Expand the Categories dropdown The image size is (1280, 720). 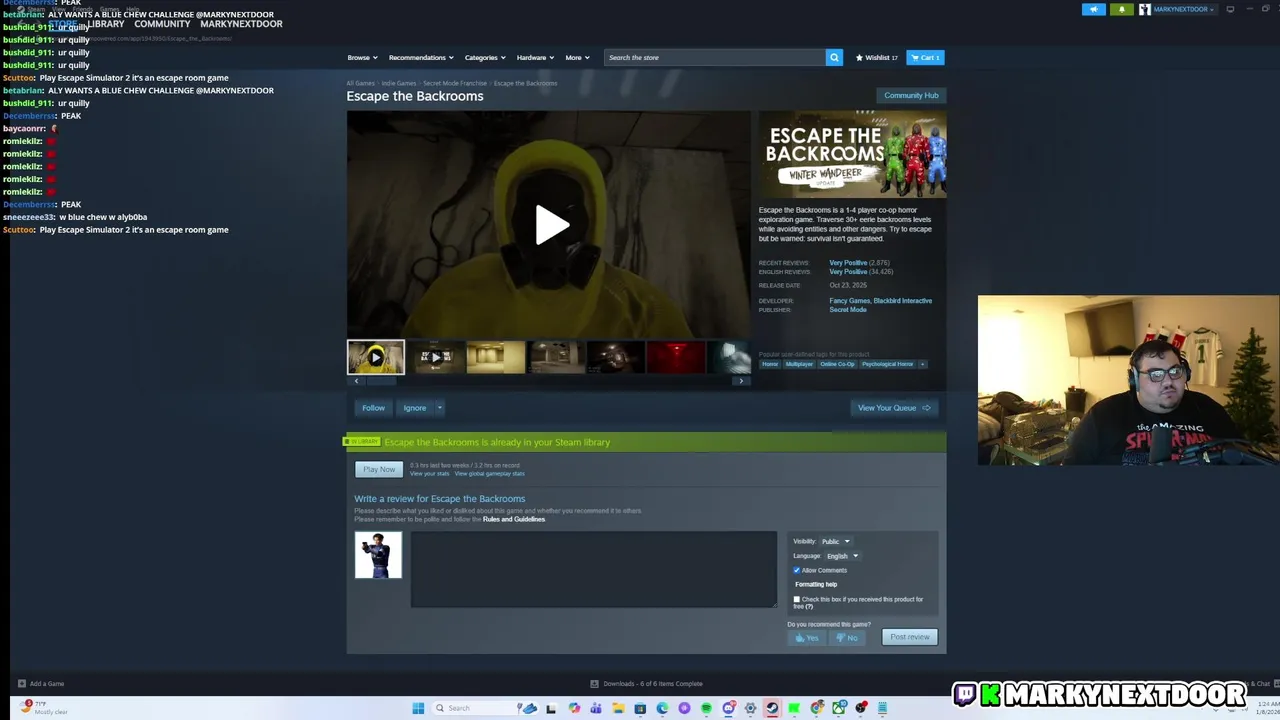click(485, 57)
